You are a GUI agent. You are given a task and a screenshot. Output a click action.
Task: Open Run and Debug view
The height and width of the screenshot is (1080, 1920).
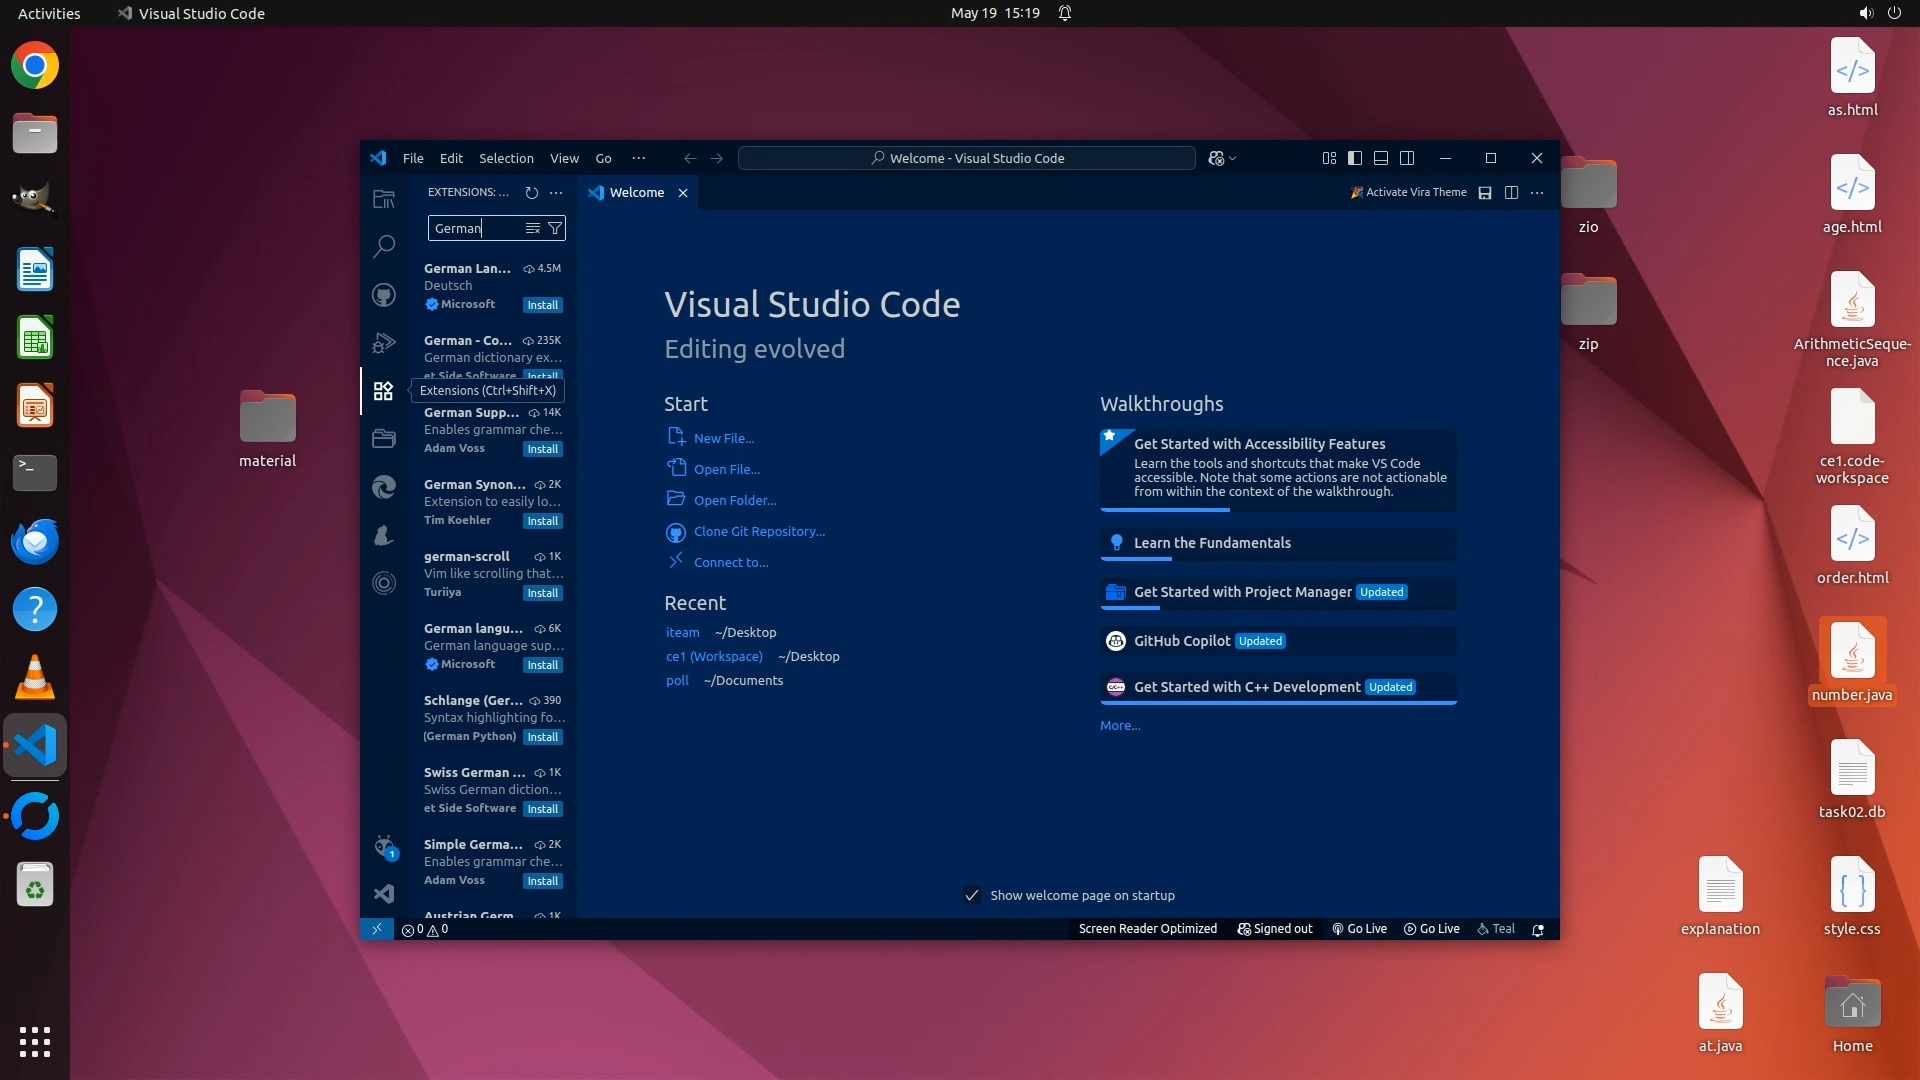tap(384, 343)
